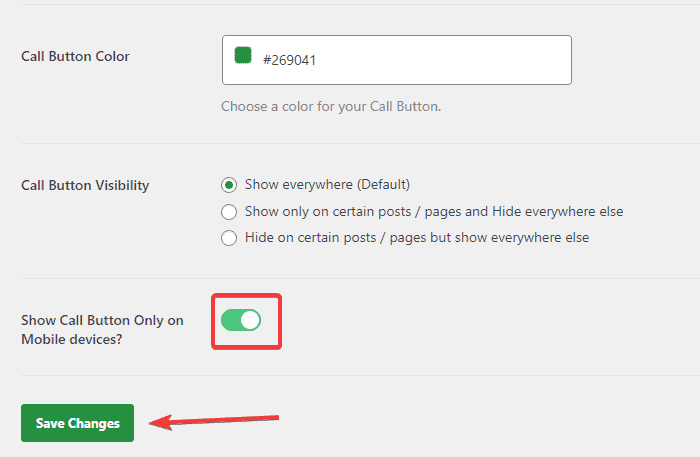Viewport: 700px width, 457px height.
Task: Click the green color swatch square
Action: tap(242, 56)
